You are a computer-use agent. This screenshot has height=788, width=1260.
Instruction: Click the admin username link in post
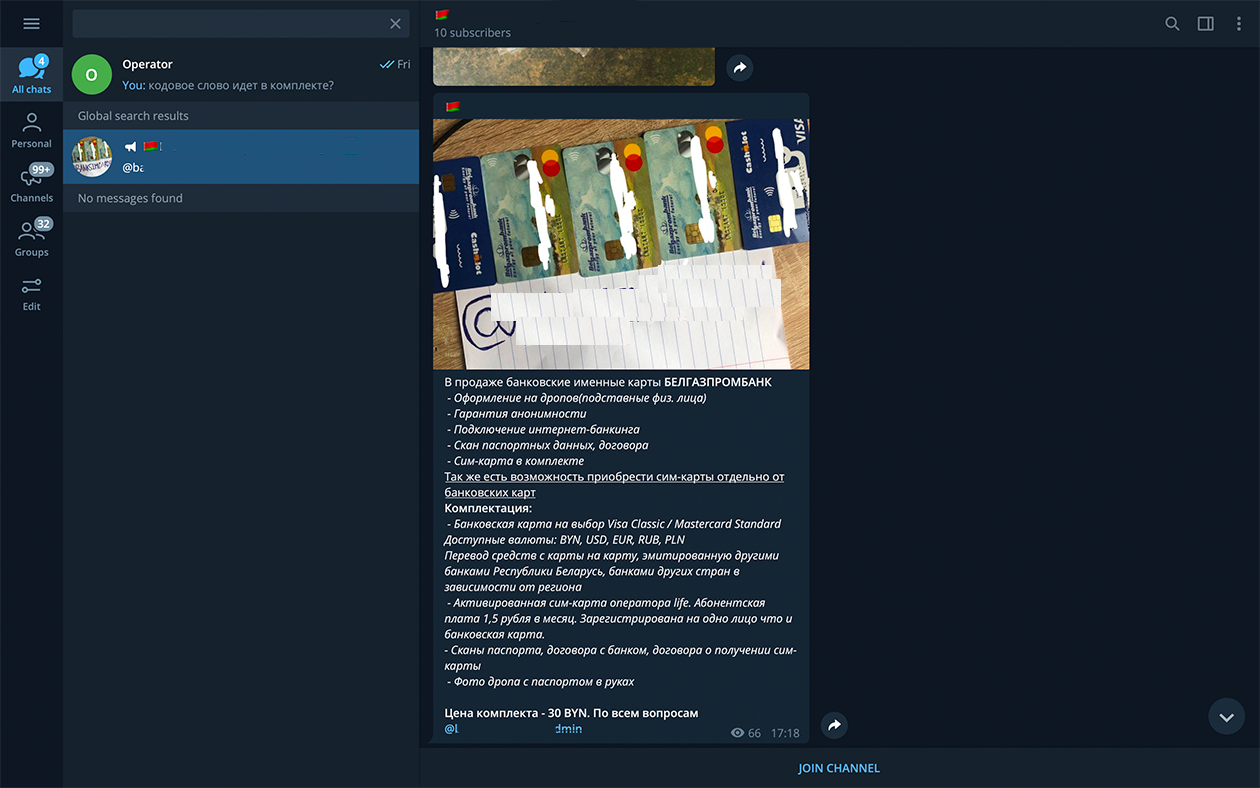pos(513,729)
